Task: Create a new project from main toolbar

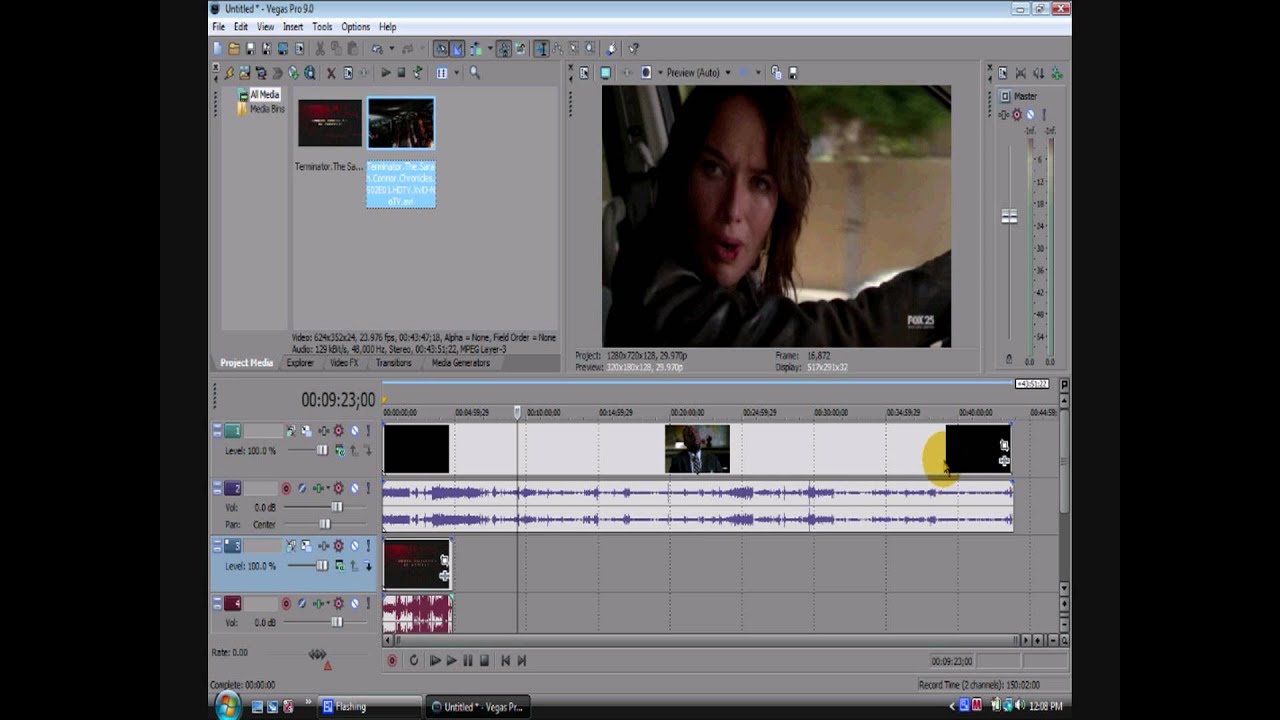Action: pos(217,48)
